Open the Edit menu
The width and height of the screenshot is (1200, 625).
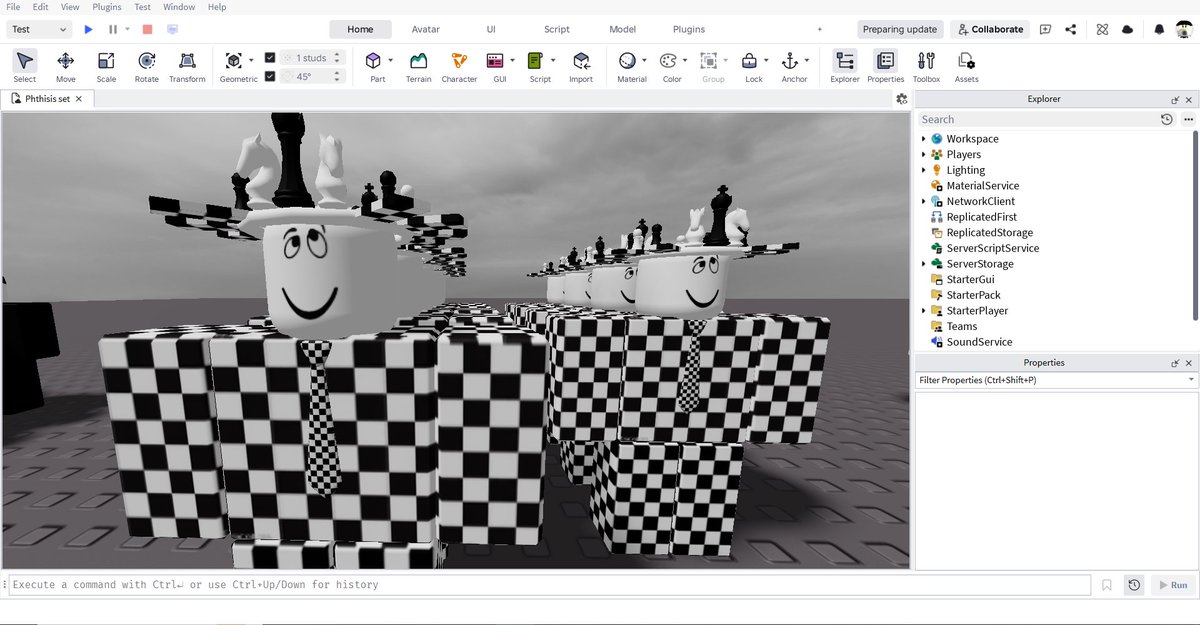click(41, 7)
